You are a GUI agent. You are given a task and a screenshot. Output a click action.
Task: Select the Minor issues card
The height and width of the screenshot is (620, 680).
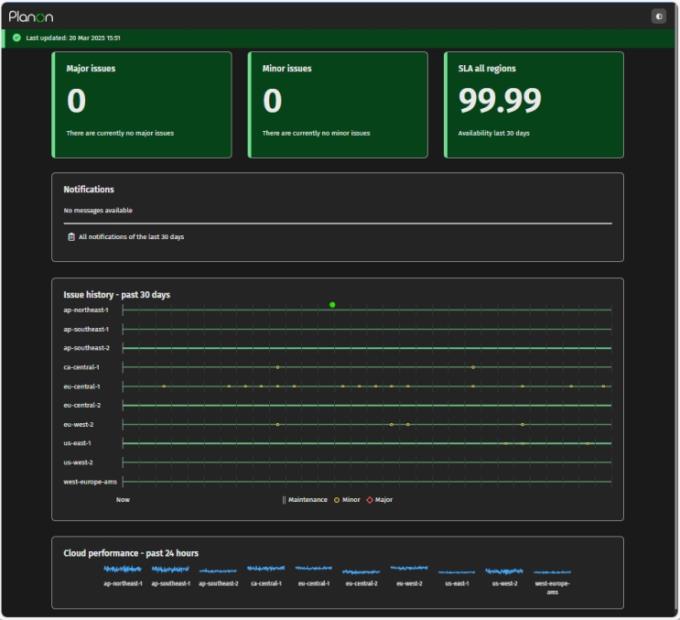(x=338, y=104)
